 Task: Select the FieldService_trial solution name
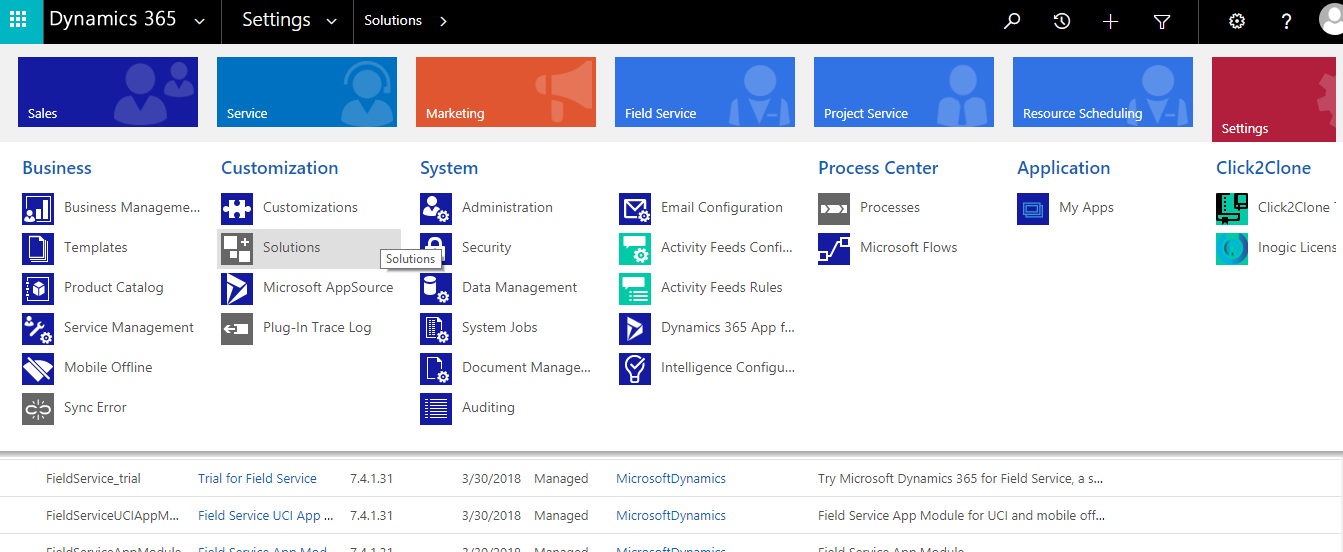93,478
